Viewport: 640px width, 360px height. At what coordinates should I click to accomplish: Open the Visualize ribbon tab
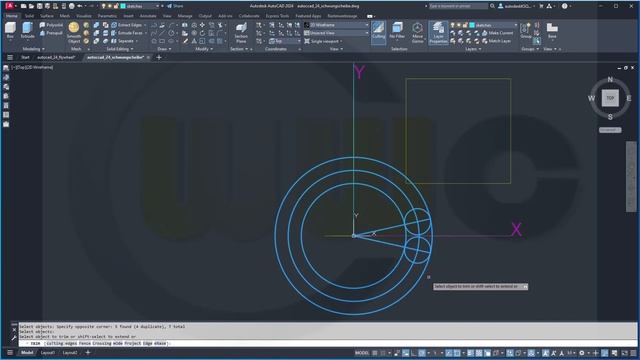tap(84, 16)
